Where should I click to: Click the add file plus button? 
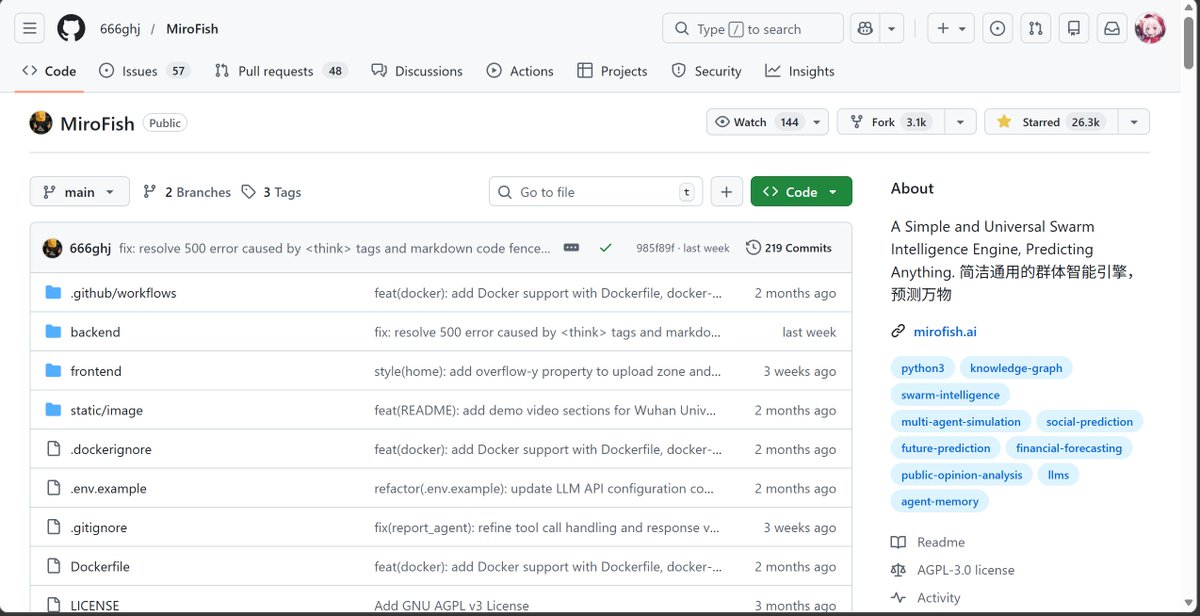pyautogui.click(x=727, y=192)
